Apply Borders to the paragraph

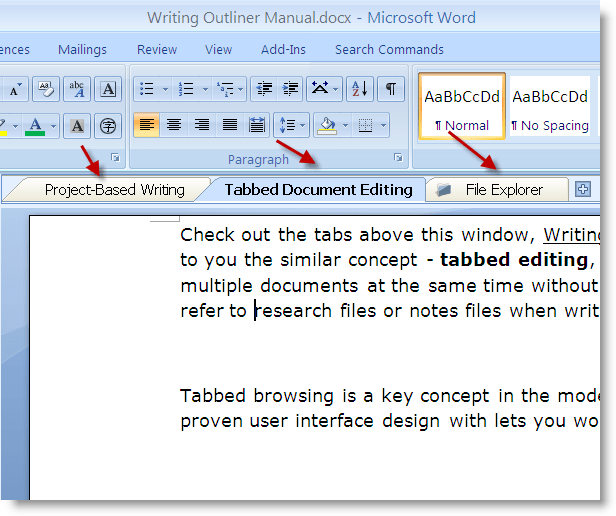365,125
